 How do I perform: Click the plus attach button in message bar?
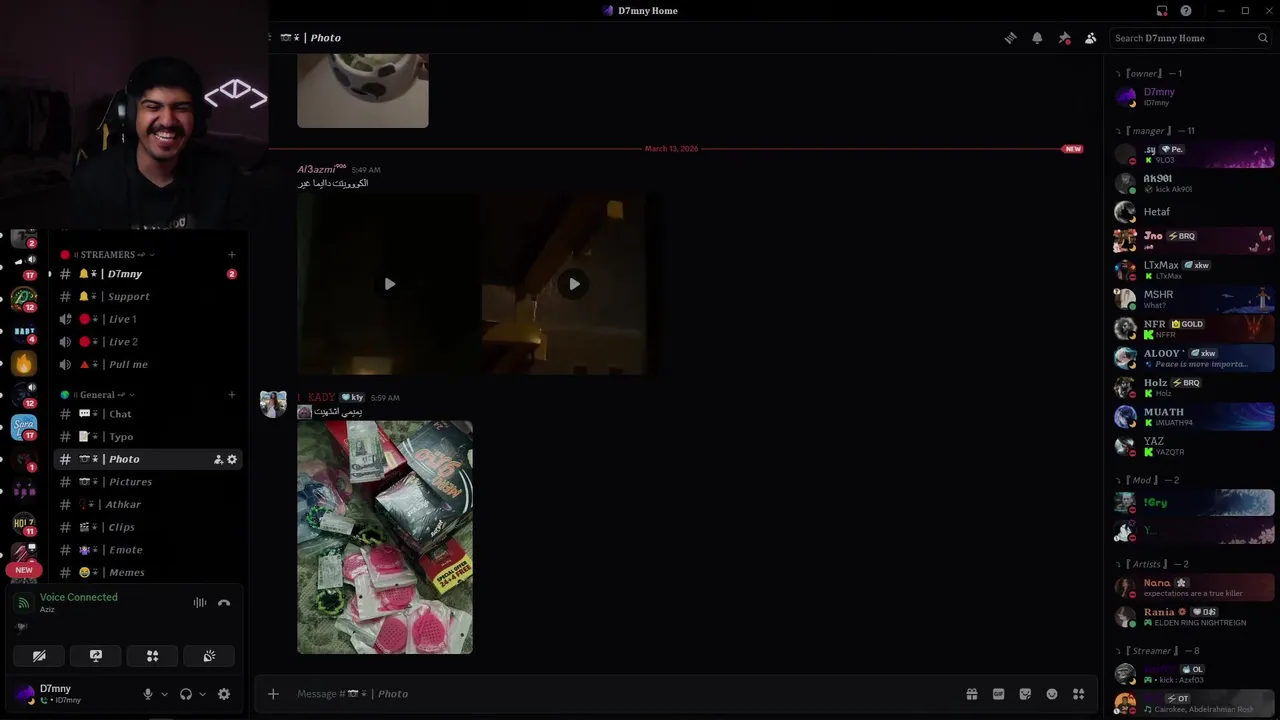click(273, 694)
